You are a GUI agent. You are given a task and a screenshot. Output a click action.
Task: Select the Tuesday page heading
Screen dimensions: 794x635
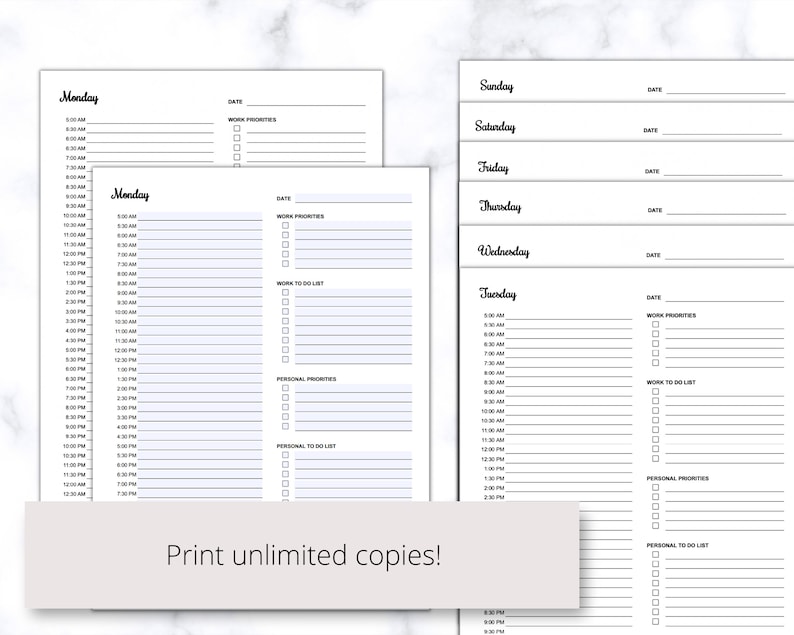pos(498,294)
